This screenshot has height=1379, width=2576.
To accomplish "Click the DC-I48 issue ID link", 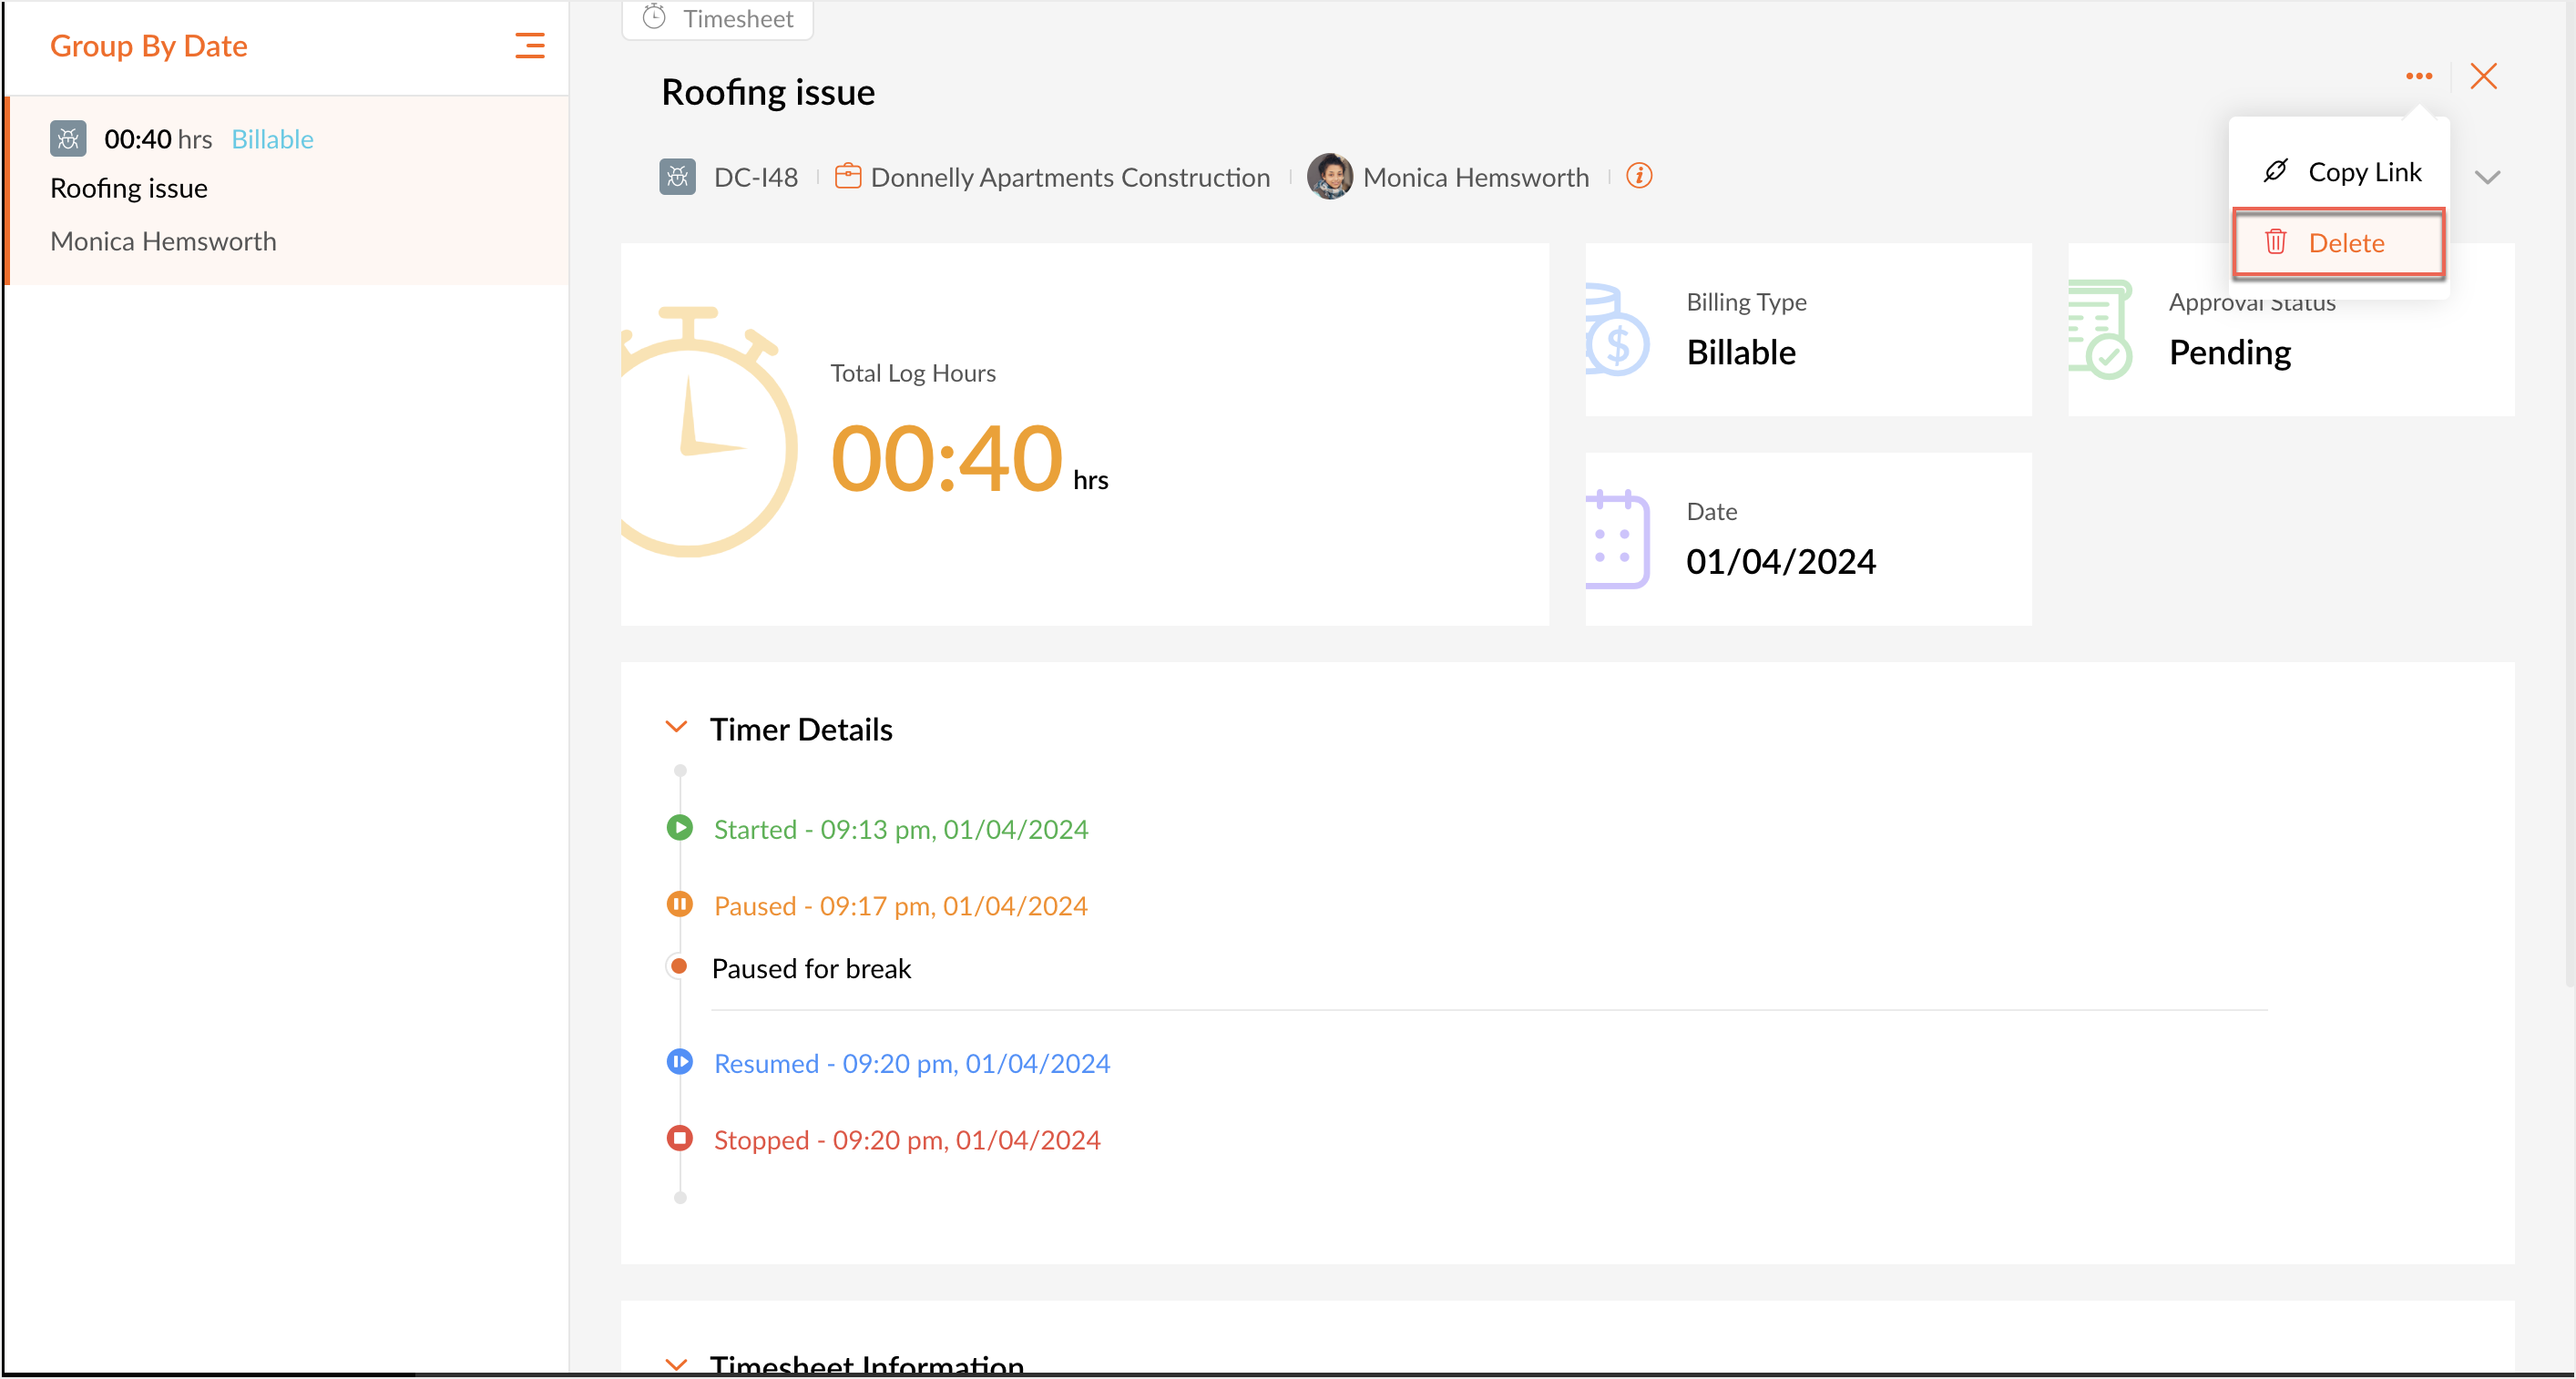I will pyautogui.click(x=755, y=177).
